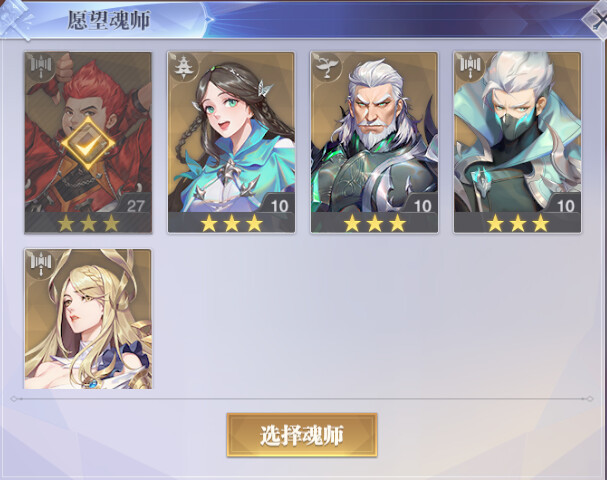Image resolution: width=607 pixels, height=480 pixels.
Task: Click class icon on blonde woman card
Action: click(41, 264)
